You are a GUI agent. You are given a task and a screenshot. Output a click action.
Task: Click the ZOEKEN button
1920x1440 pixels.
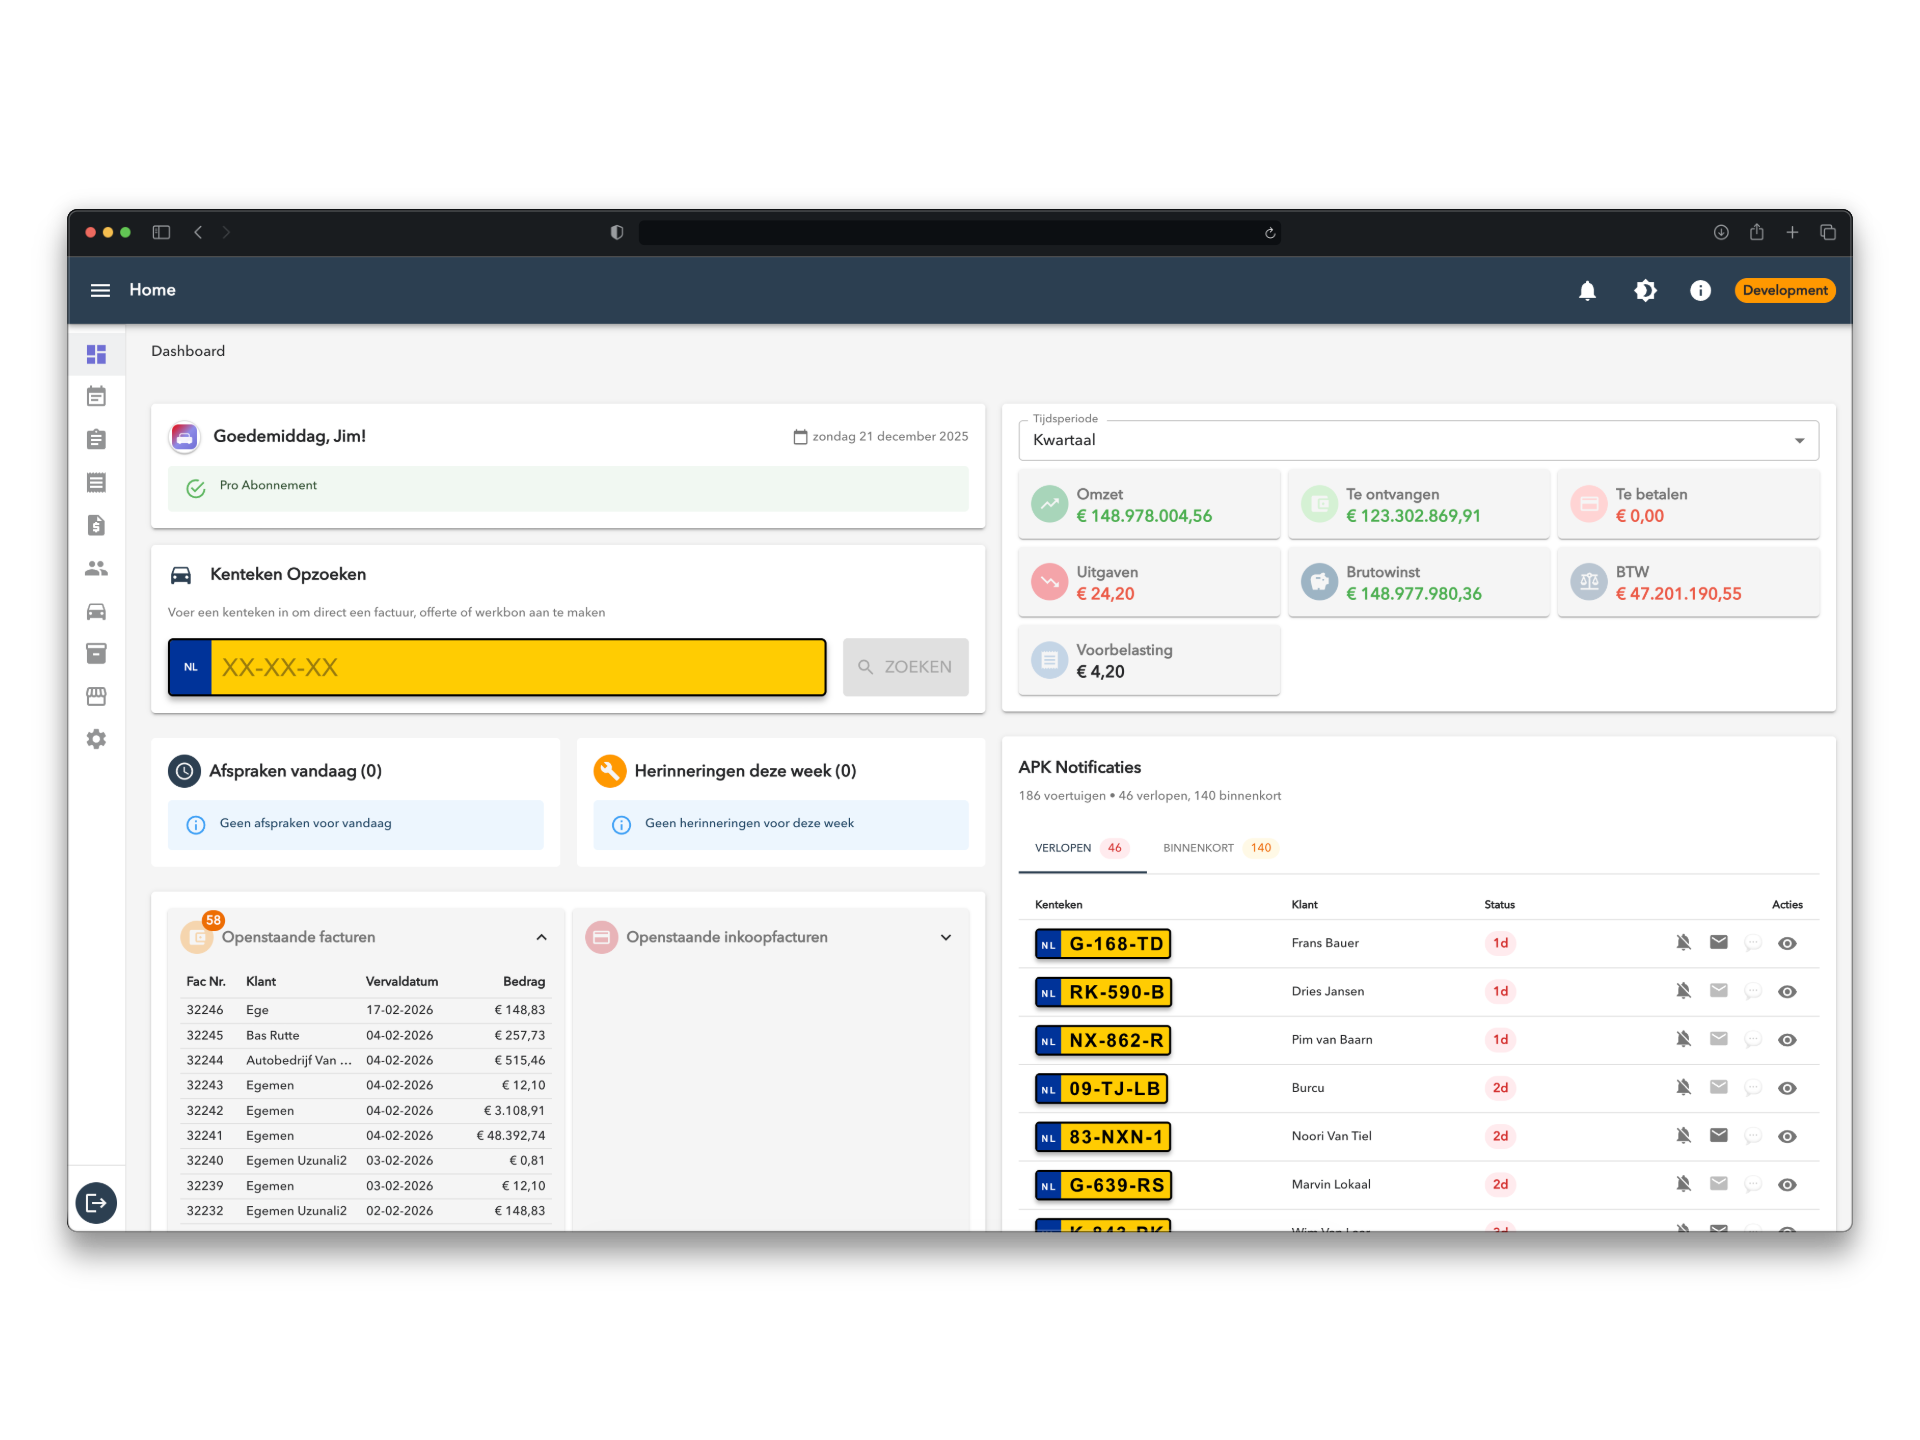[x=905, y=667]
